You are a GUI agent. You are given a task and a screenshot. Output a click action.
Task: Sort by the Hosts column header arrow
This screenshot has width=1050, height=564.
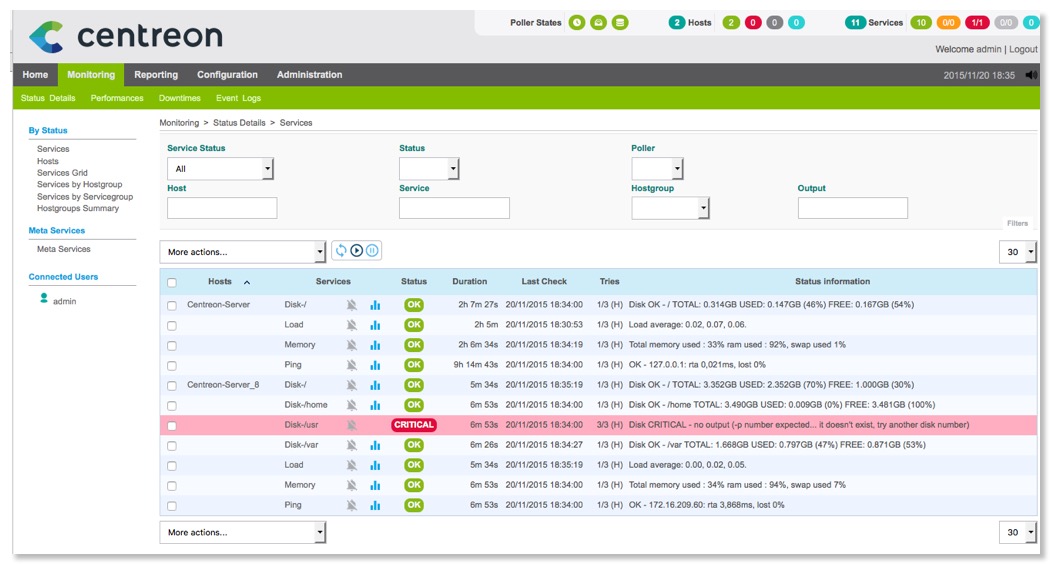point(247,283)
